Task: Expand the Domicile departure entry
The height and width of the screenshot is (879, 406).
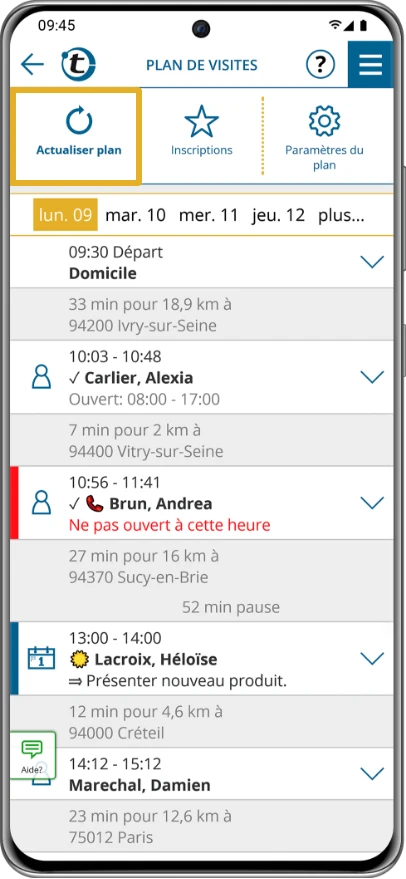Action: tap(372, 262)
